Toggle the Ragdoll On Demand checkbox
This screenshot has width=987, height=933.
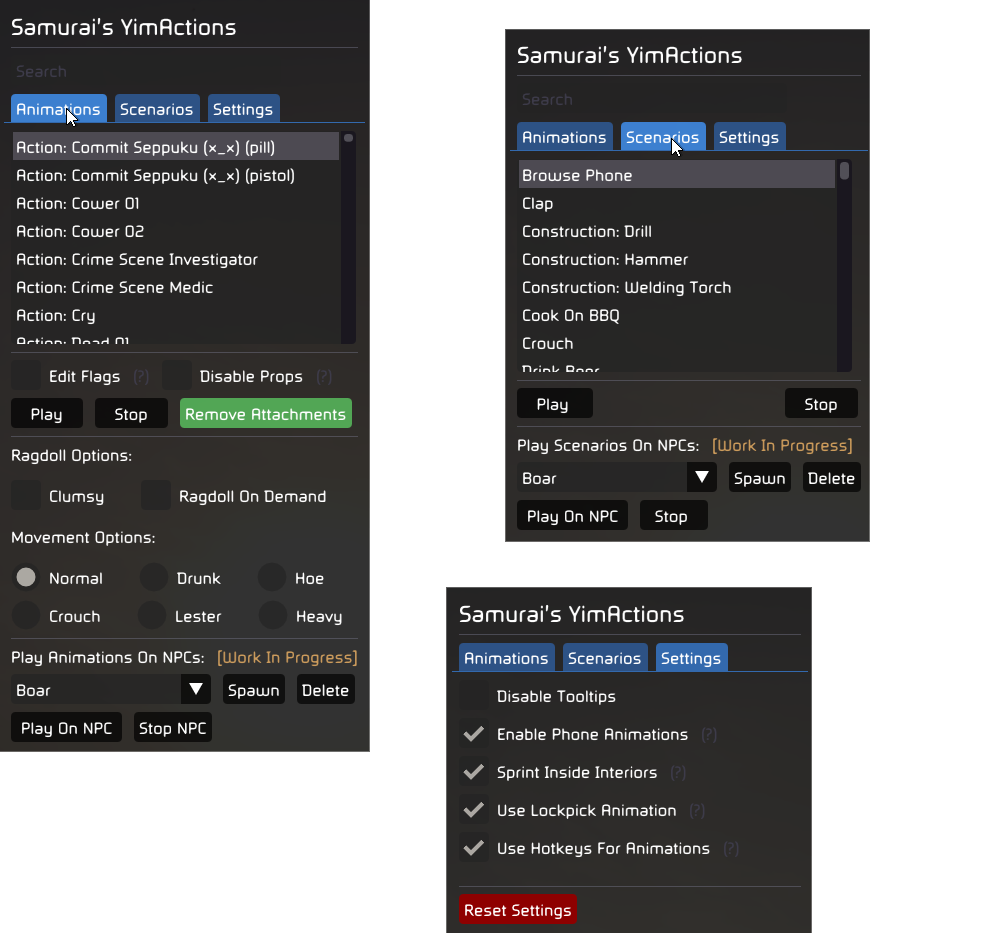click(x=156, y=496)
